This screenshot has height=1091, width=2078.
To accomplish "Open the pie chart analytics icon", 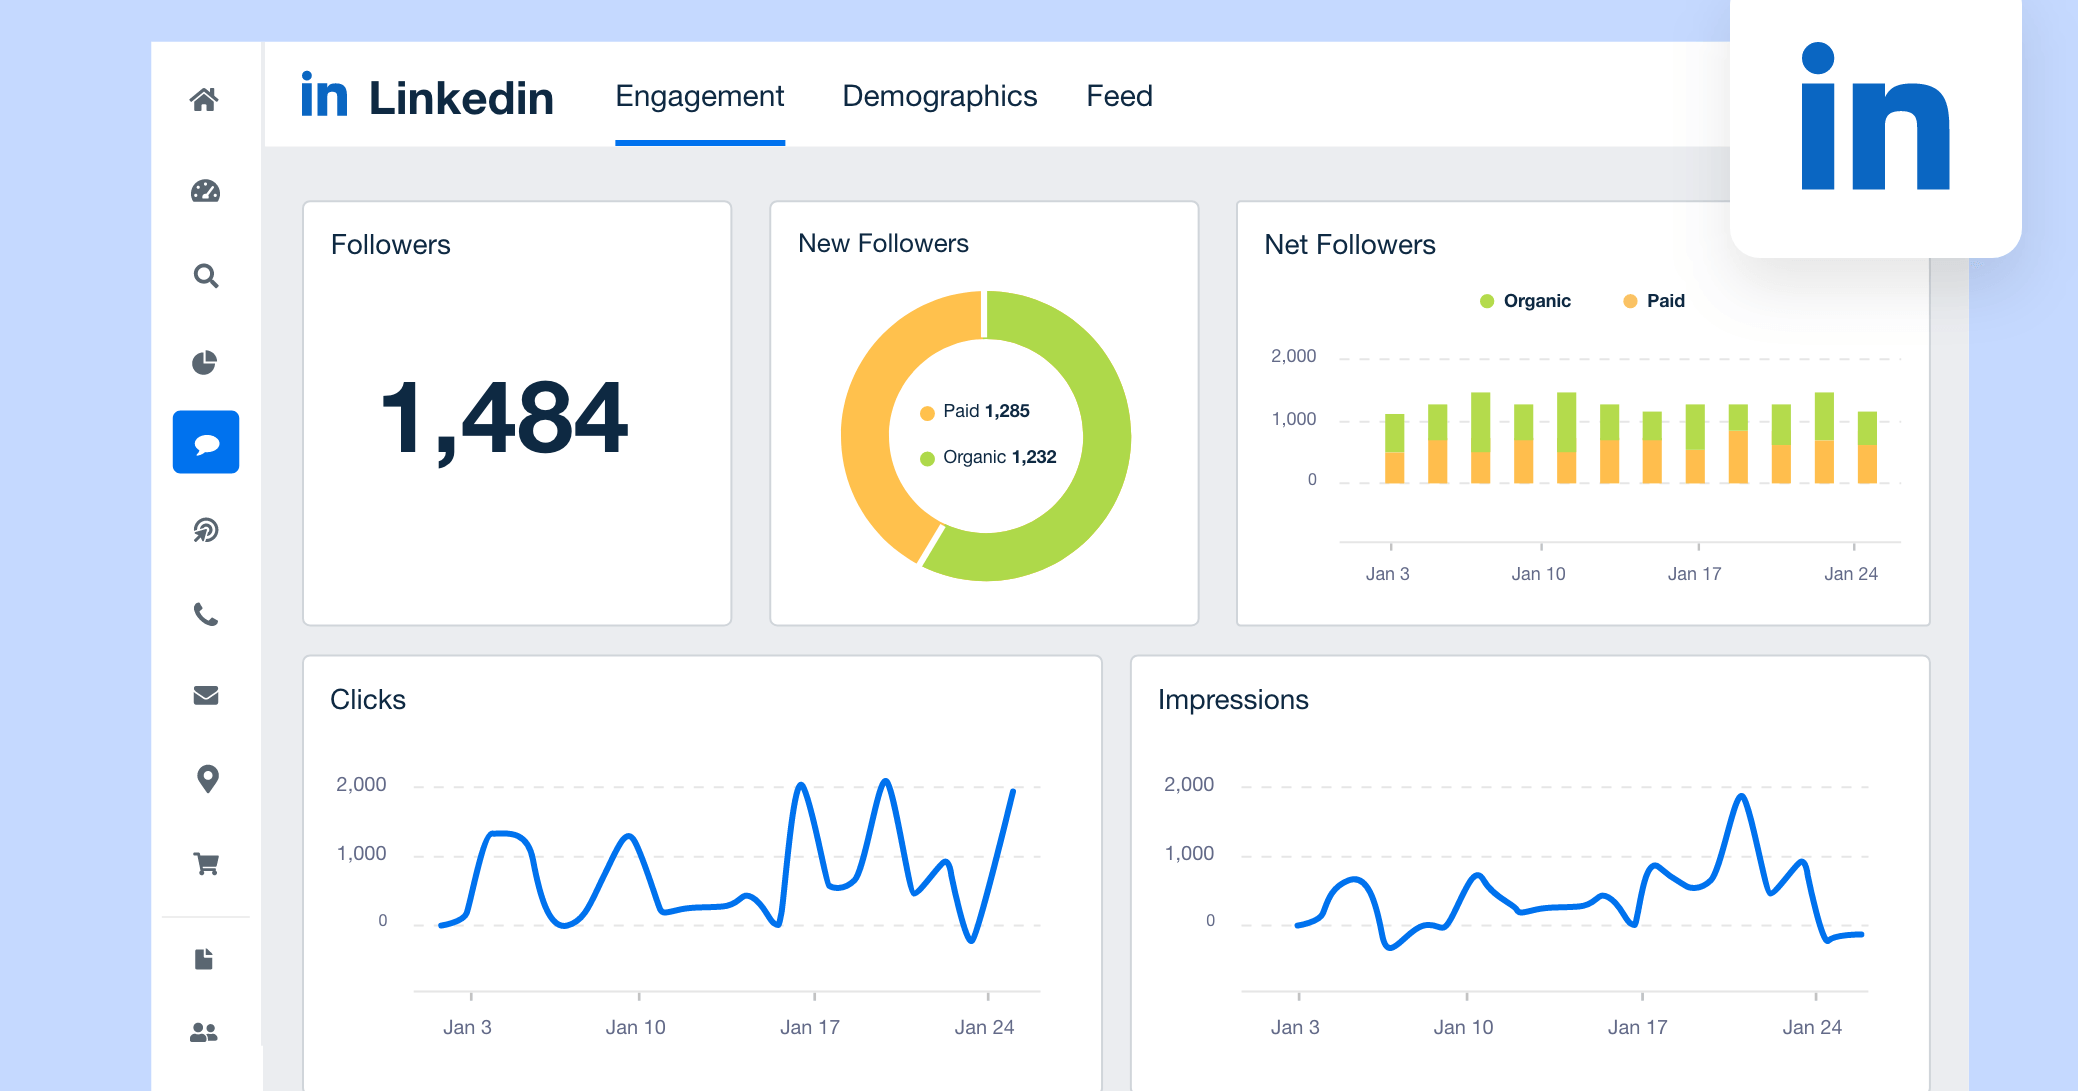I will [x=205, y=362].
